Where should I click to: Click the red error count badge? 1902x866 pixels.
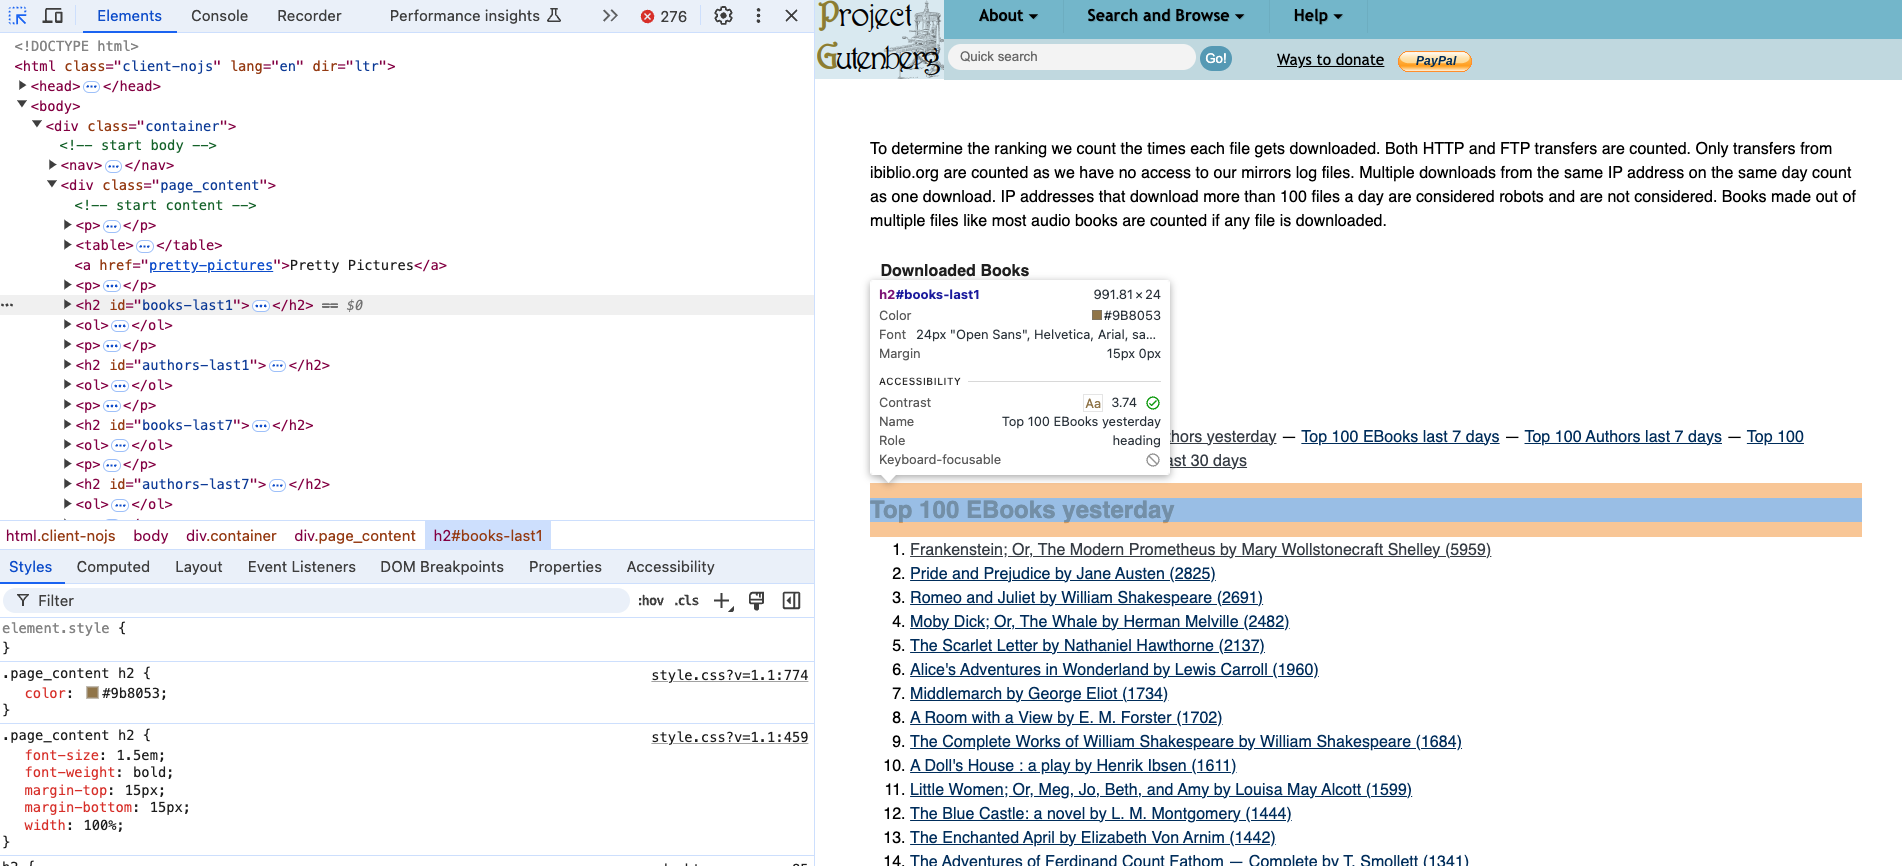(664, 16)
